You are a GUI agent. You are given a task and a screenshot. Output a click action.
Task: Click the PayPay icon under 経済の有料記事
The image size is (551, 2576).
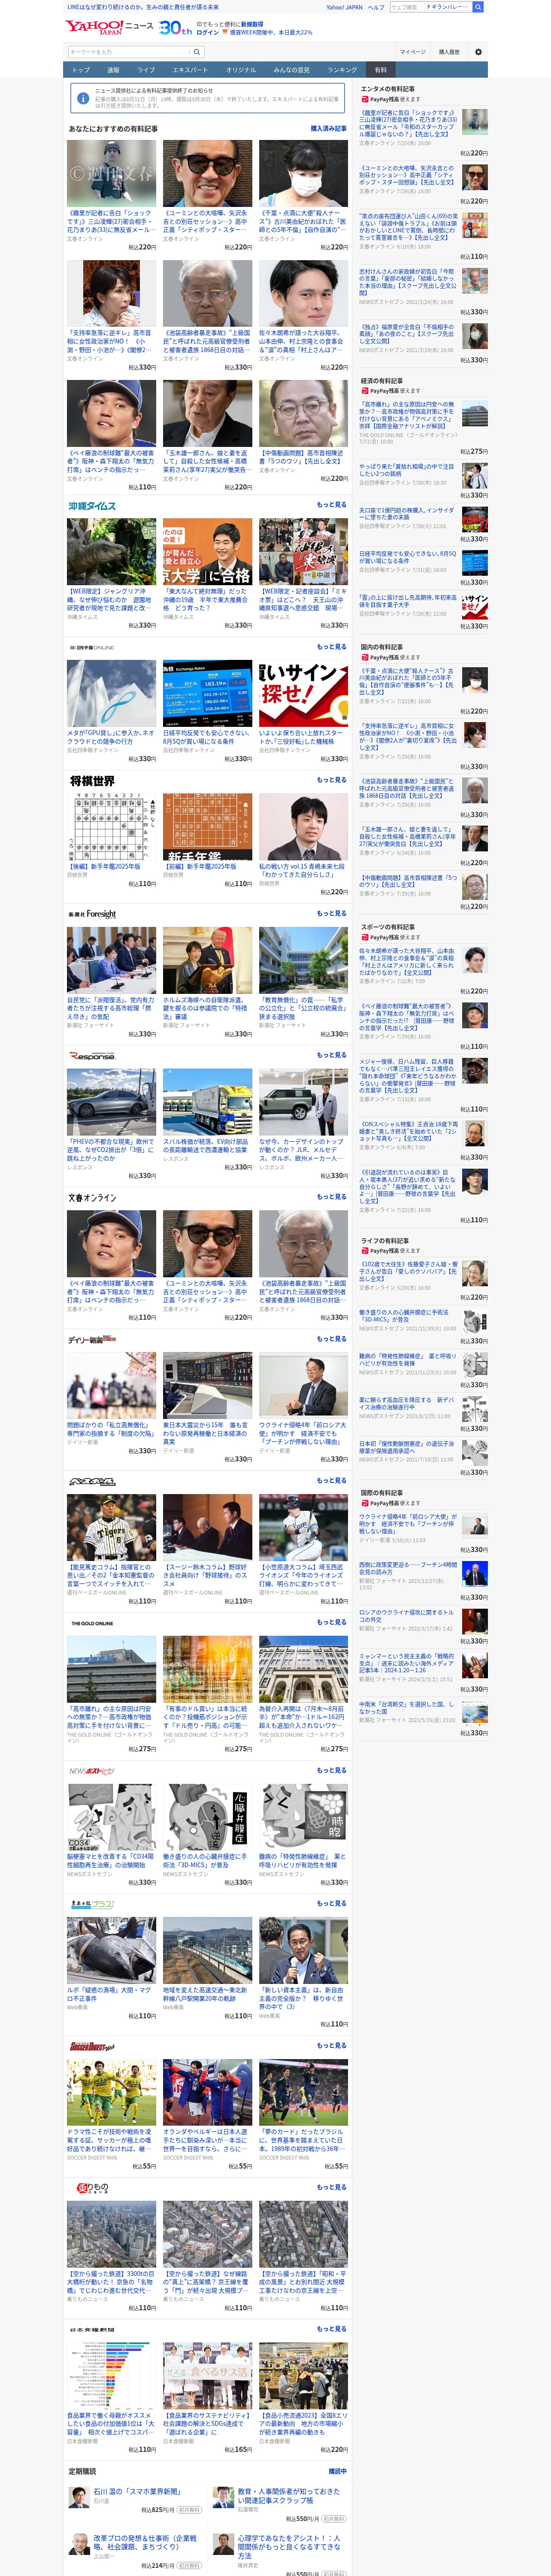[x=365, y=391]
